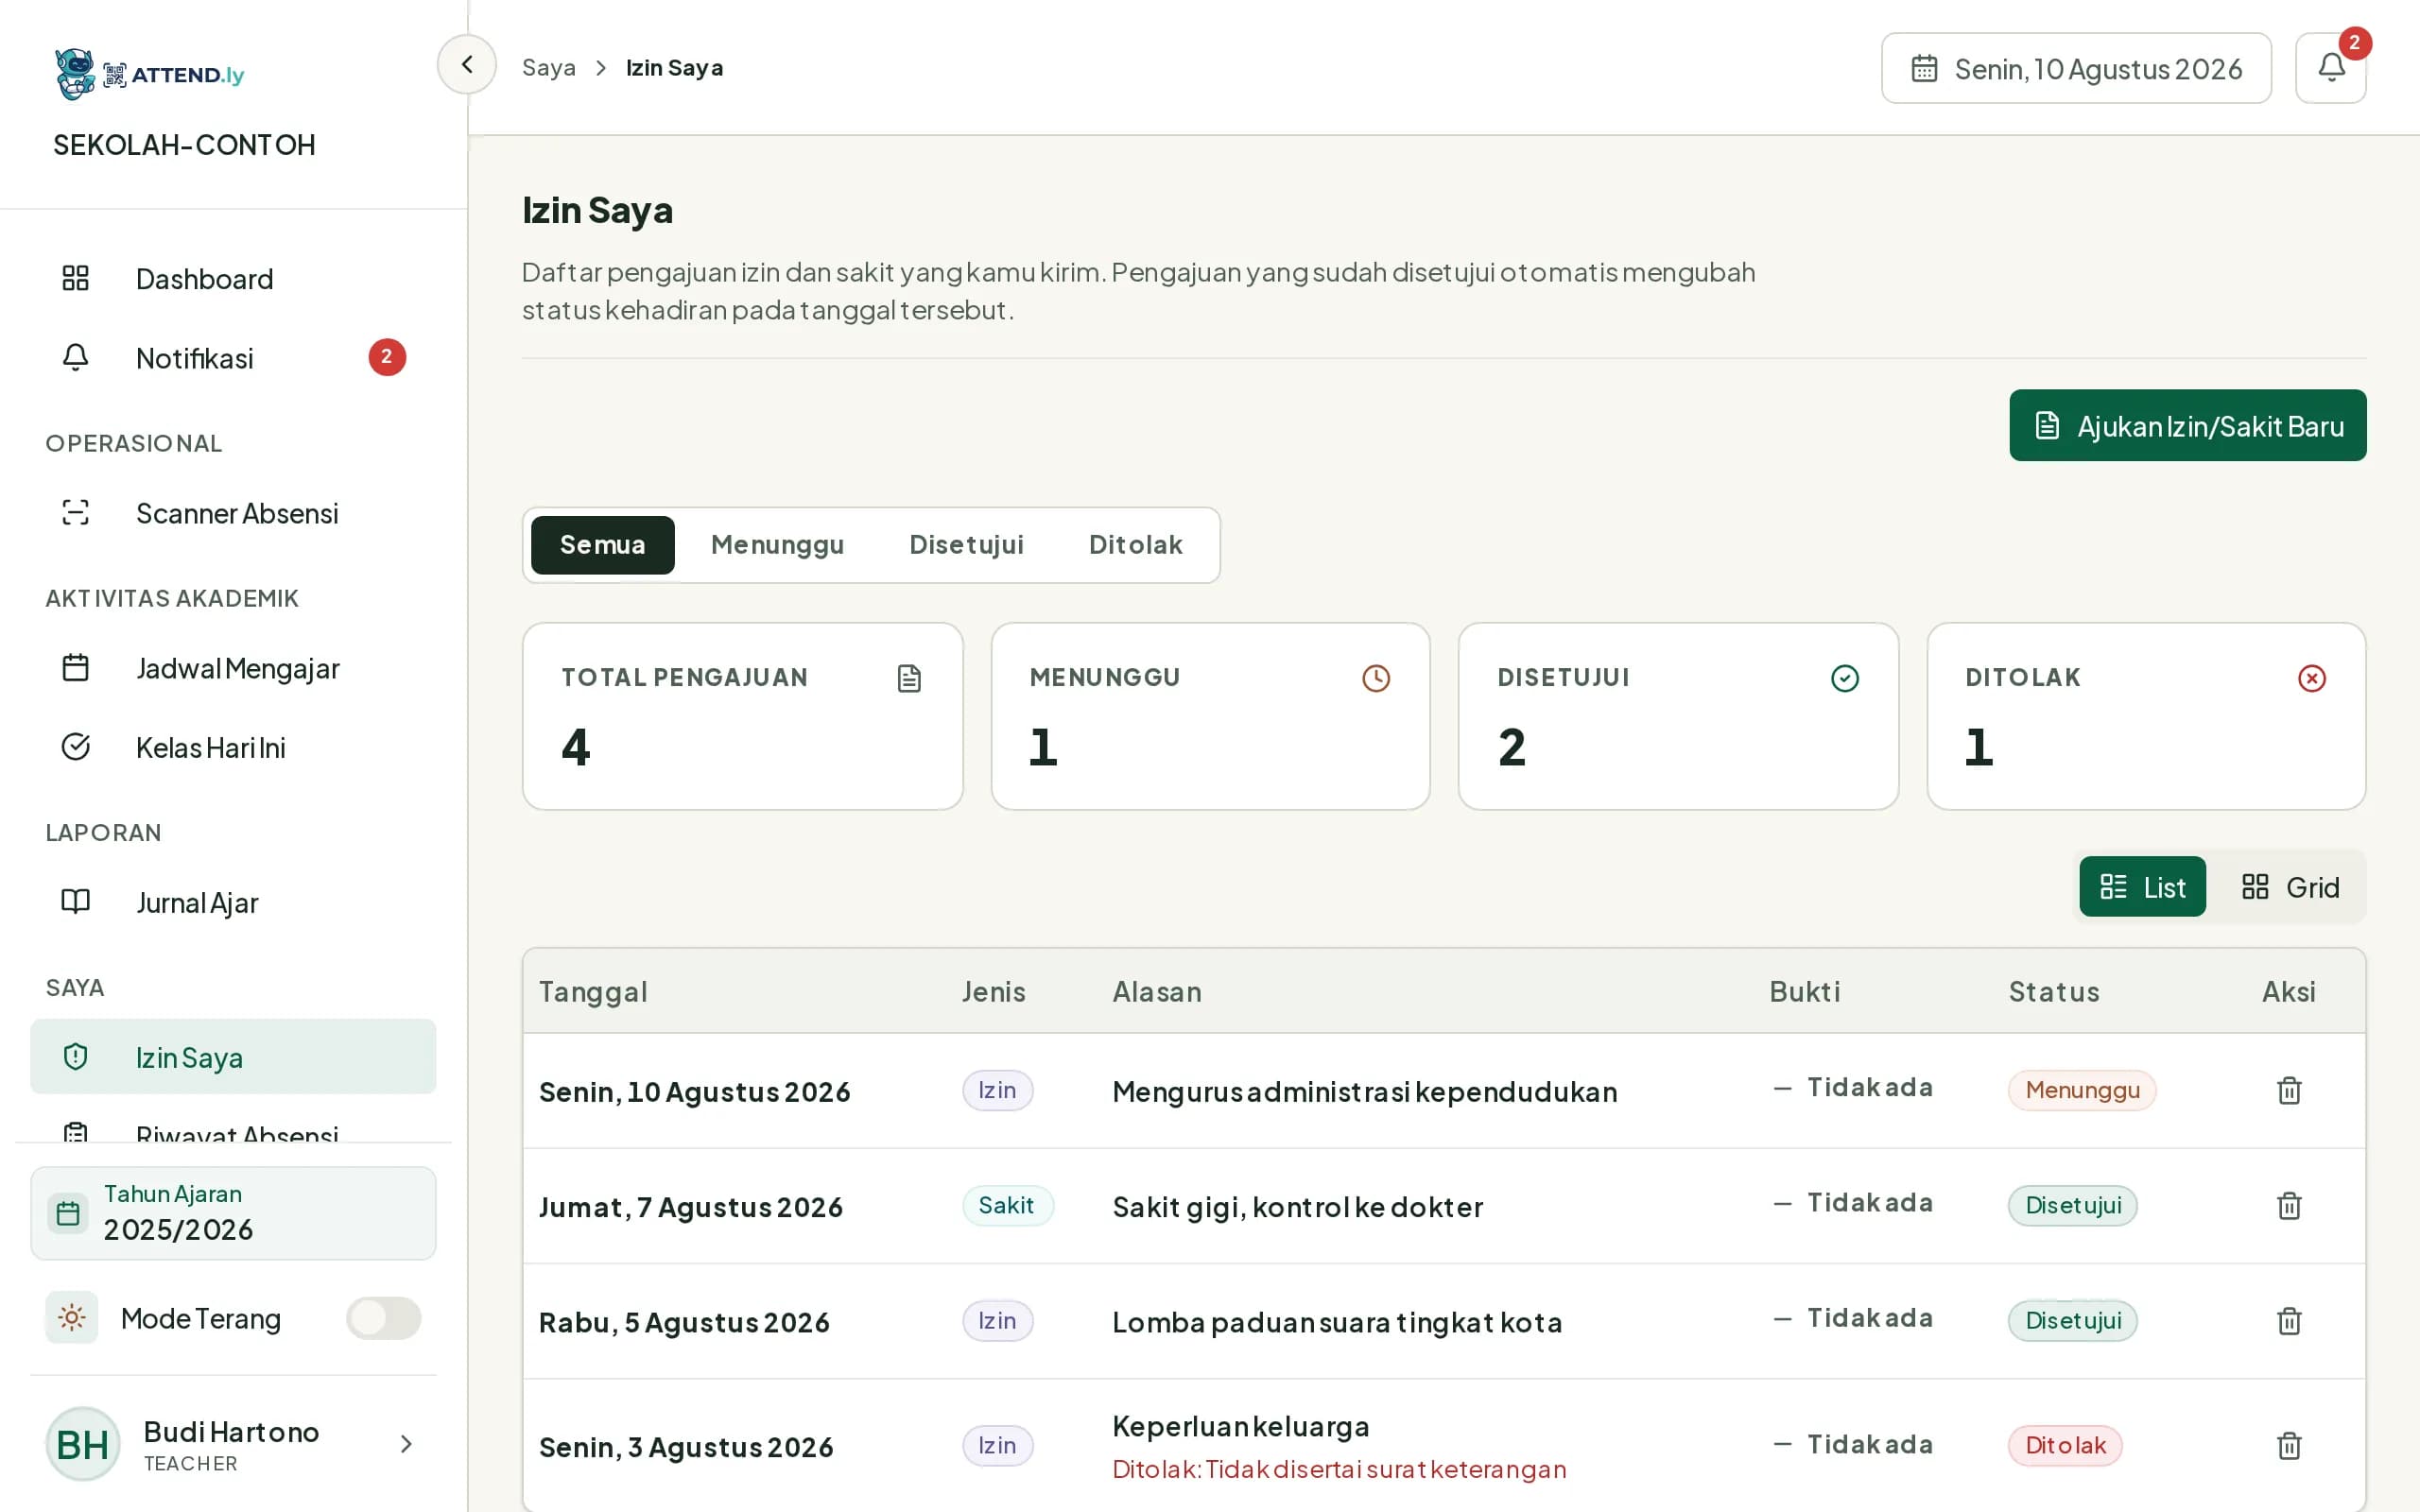Click the Menunggu status badge

[x=2082, y=1090]
